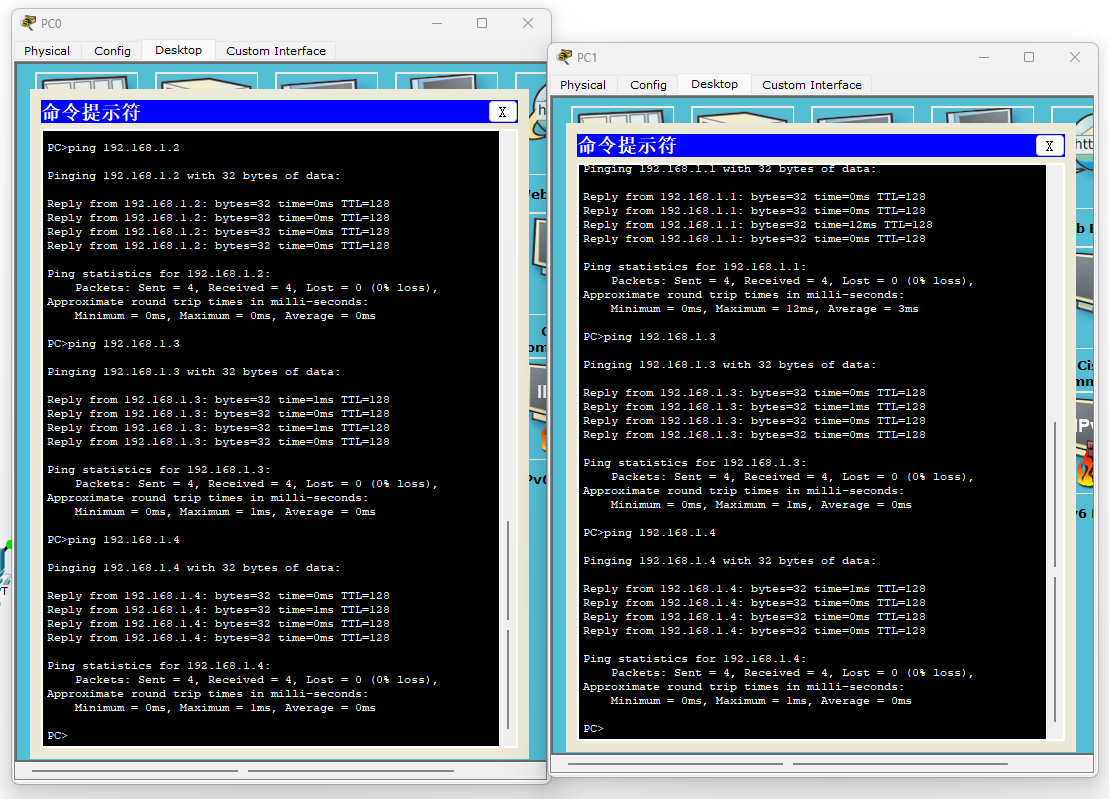Viewport: 1109px width, 799px height.
Task: Open the Config tab in PC0 window
Action: pos(112,51)
